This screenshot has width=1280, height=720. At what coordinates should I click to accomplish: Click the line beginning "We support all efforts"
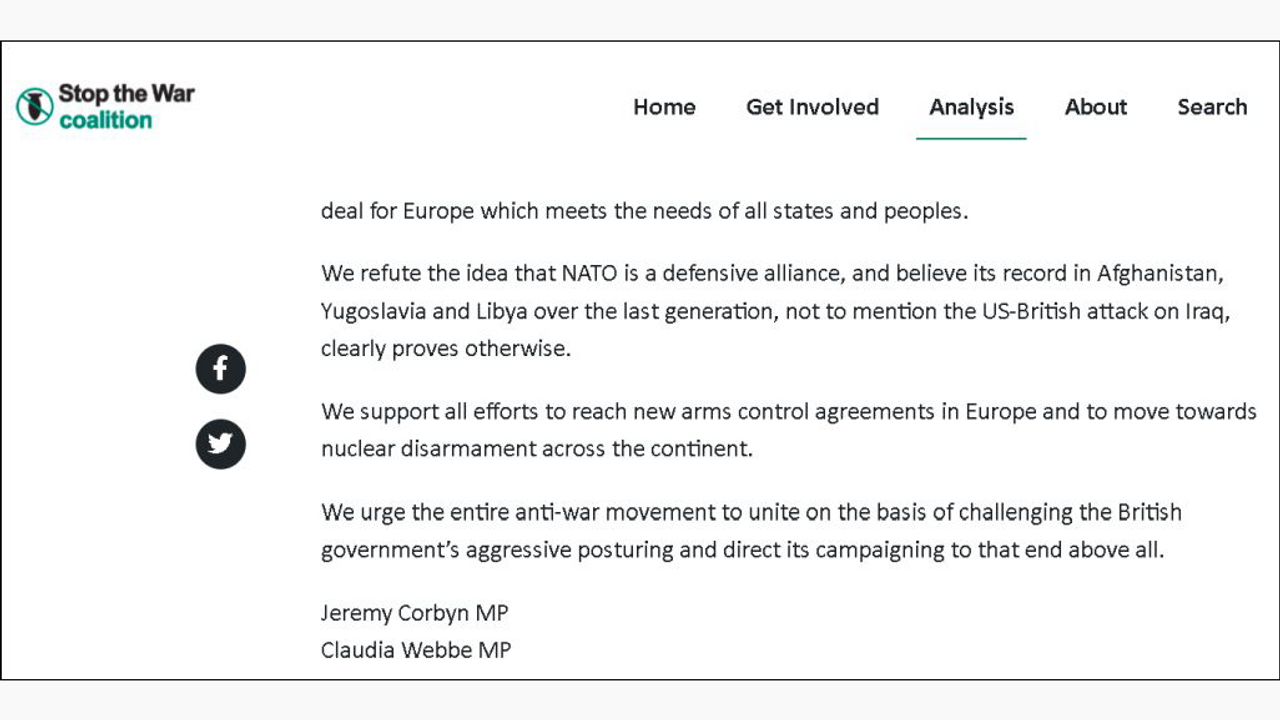(788, 412)
